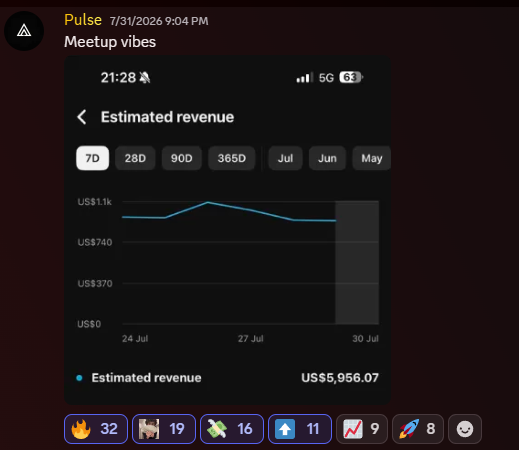
Task: Select the 365D time range chip
Action: pyautogui.click(x=232, y=158)
